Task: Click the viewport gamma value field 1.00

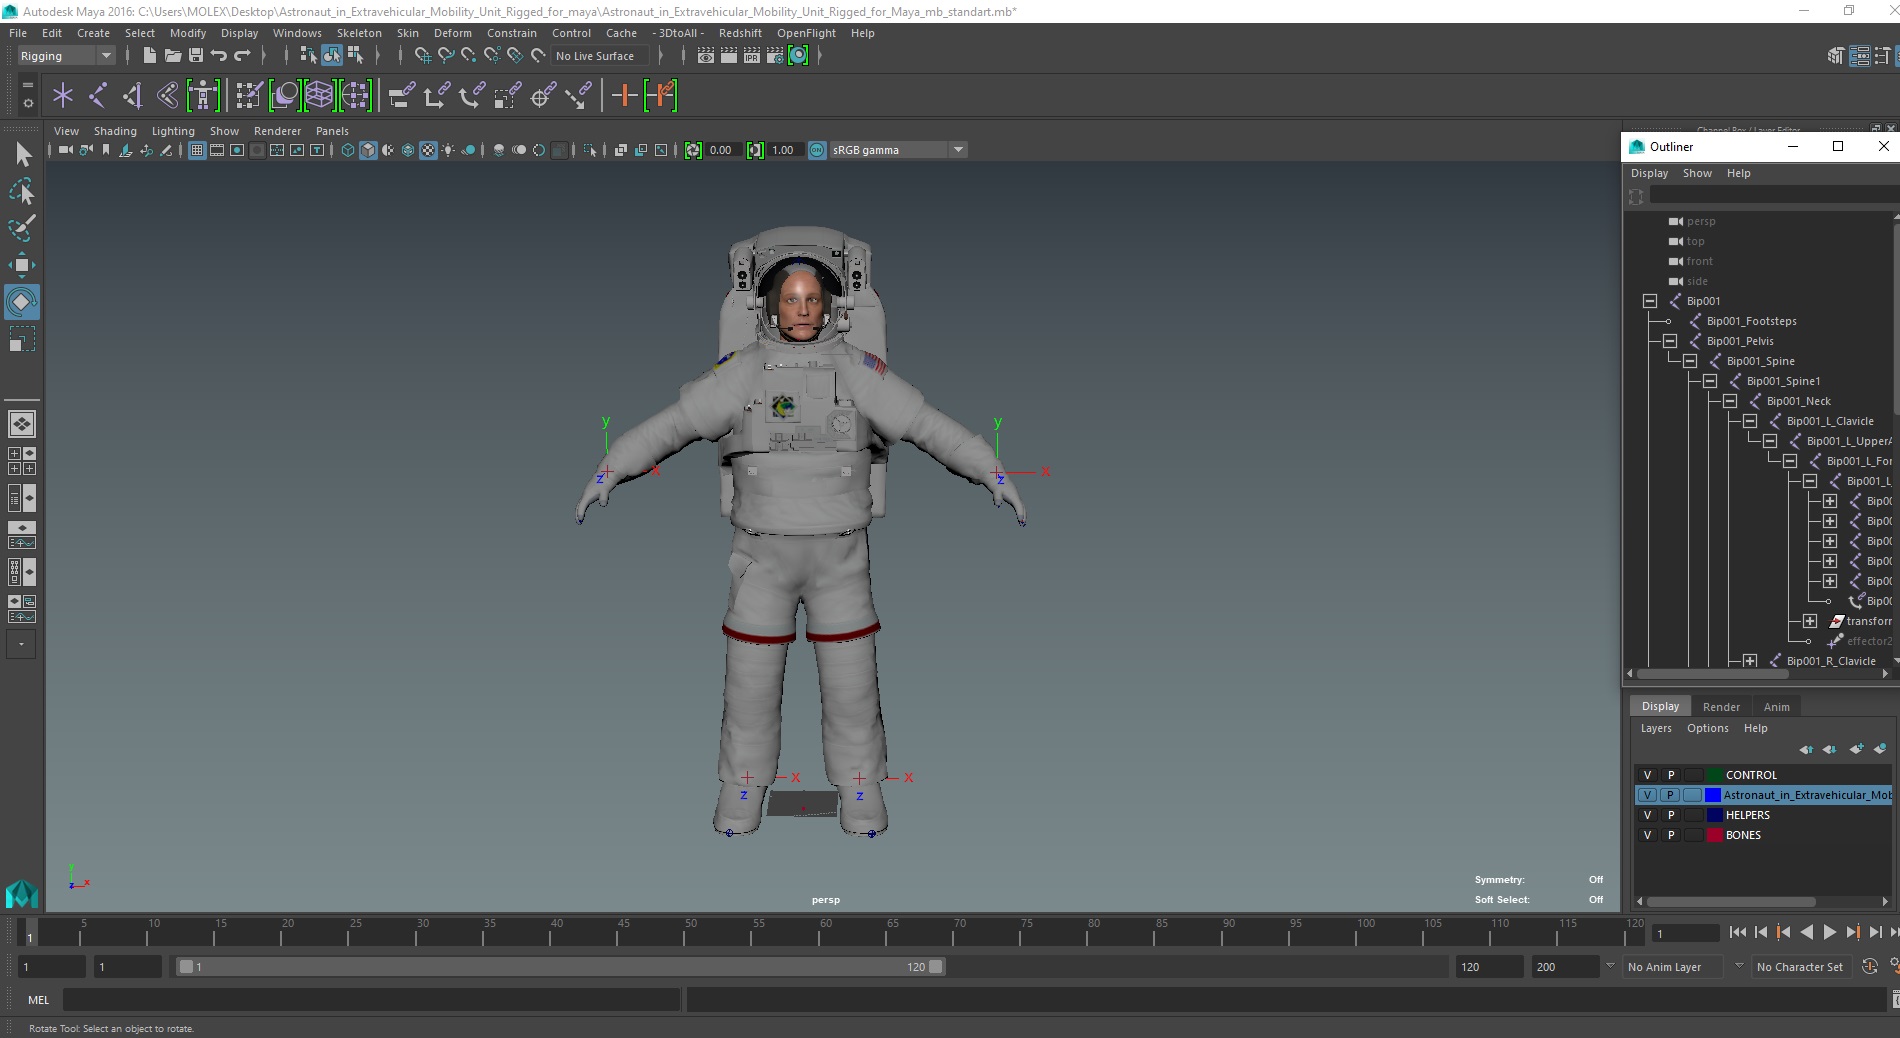Action: (785, 150)
